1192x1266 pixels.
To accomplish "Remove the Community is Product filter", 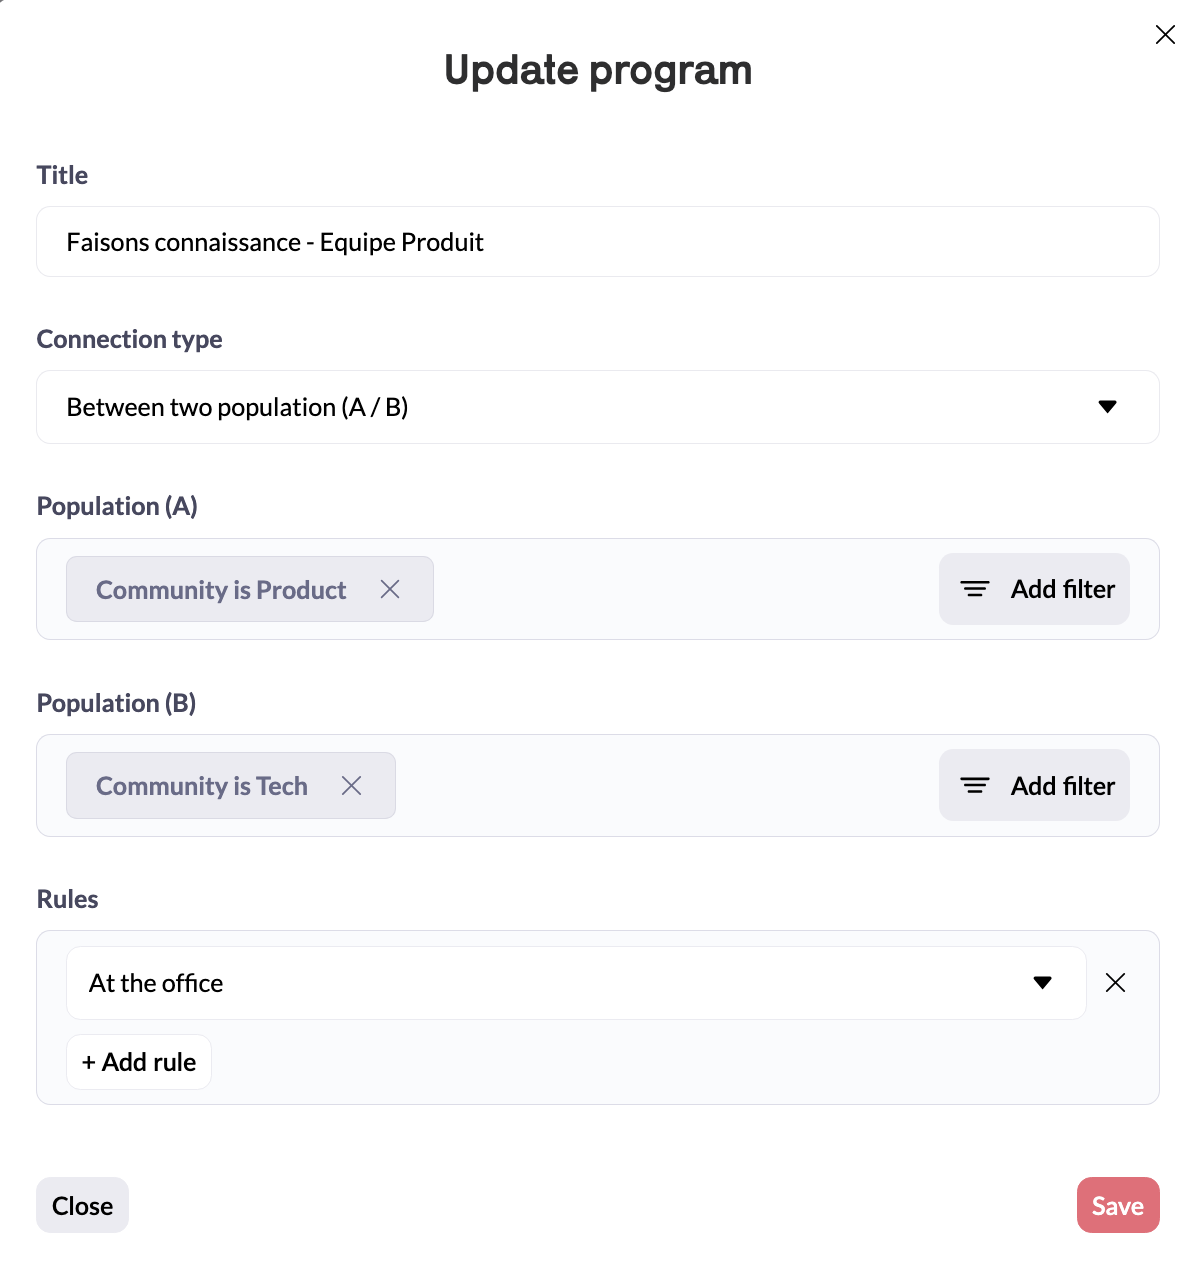I will pyautogui.click(x=390, y=589).
